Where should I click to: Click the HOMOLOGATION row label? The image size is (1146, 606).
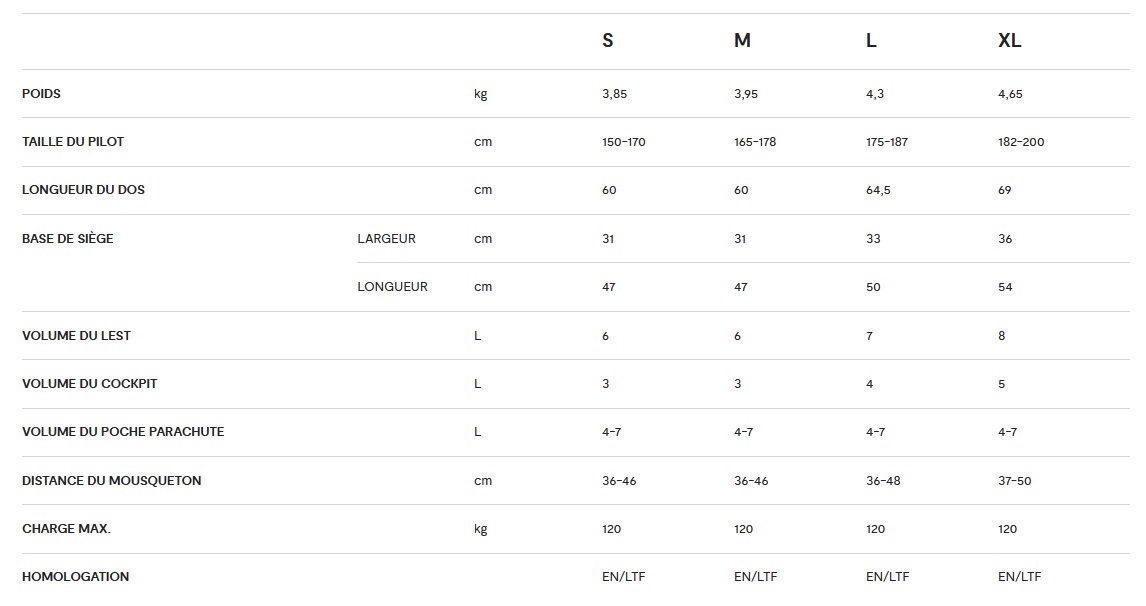75,577
